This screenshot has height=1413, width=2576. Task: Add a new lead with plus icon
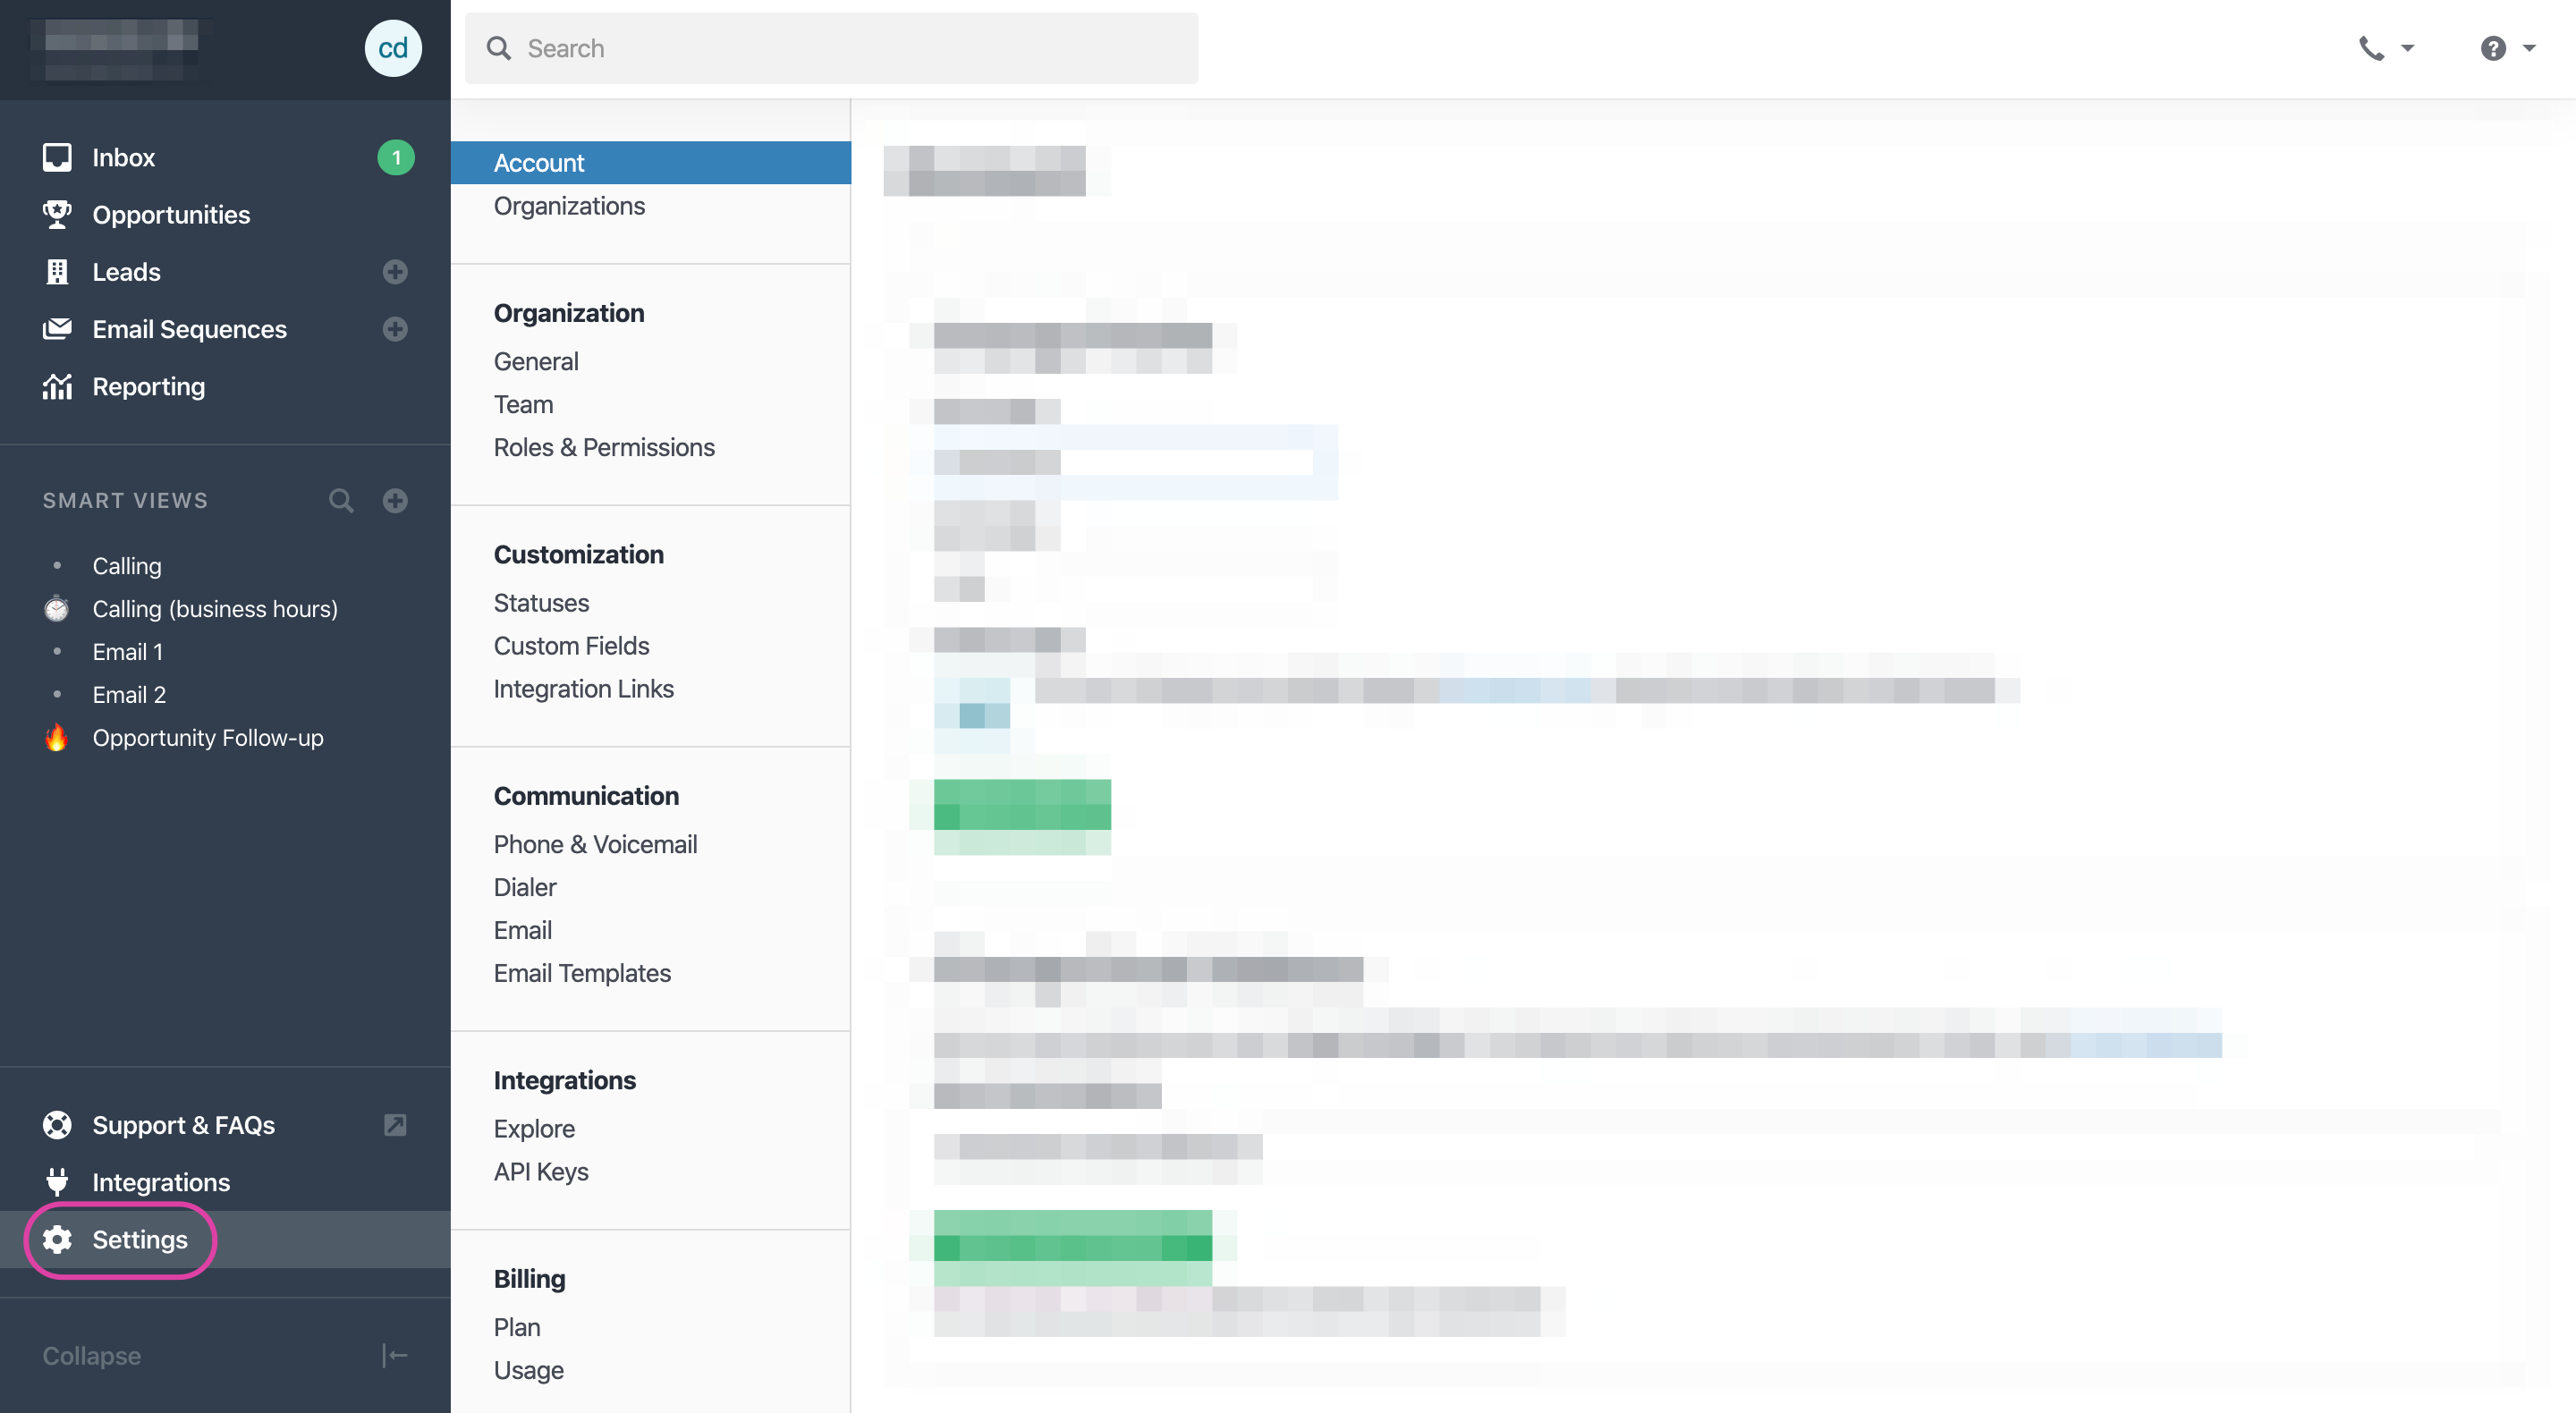pyautogui.click(x=395, y=272)
